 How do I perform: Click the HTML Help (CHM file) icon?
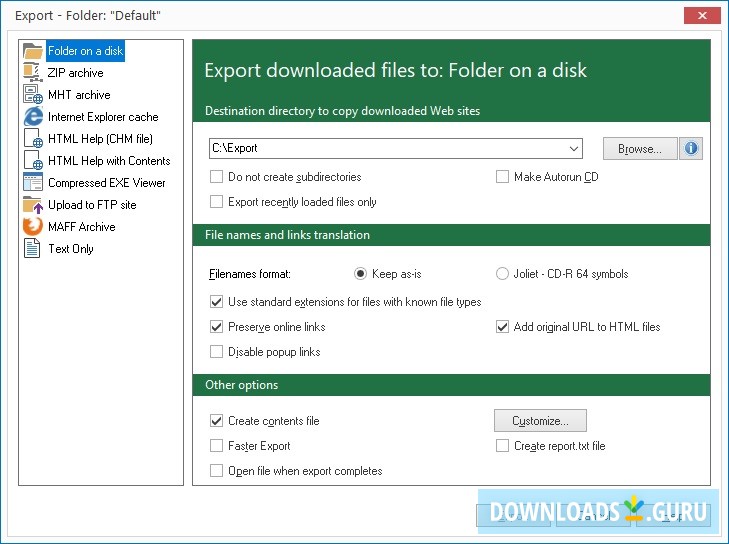33,139
